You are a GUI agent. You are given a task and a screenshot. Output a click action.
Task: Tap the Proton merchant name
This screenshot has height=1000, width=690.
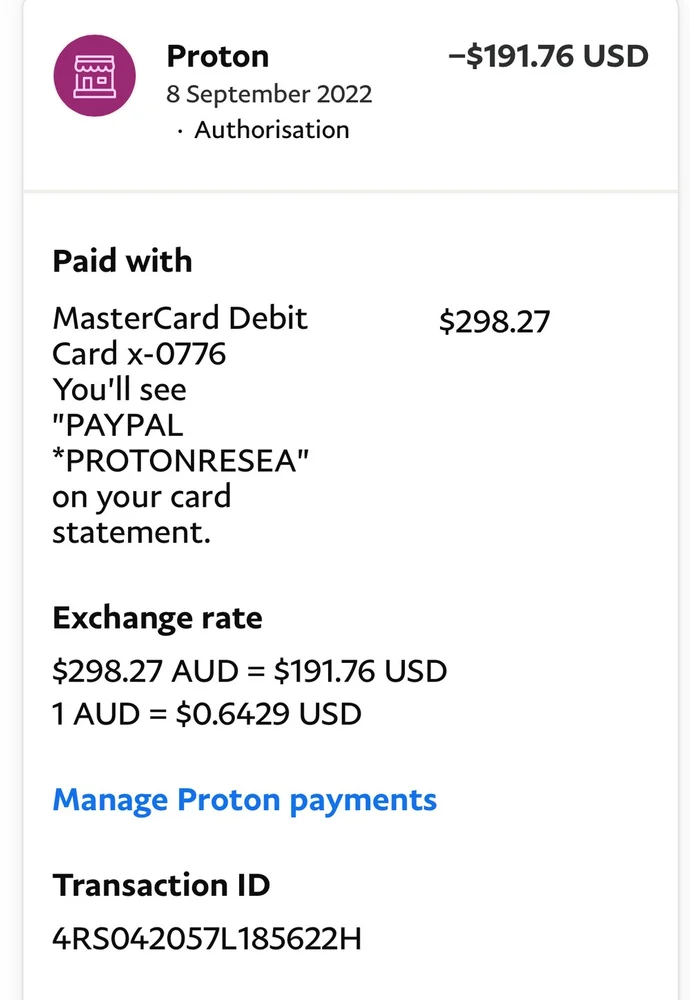217,56
